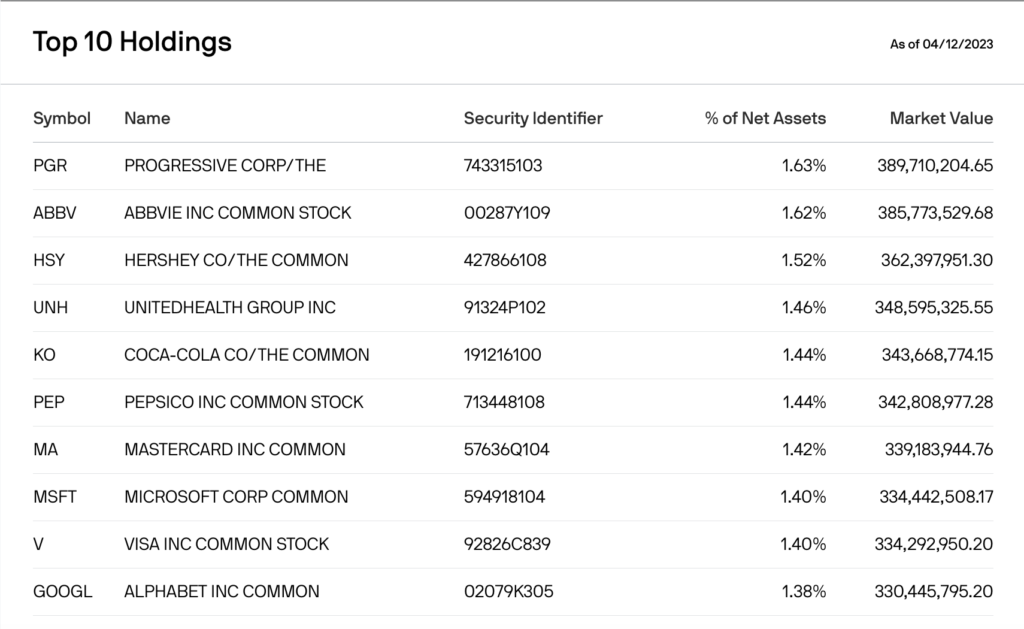Viewport: 1024px width, 629px height.
Task: Click the Market Value column header
Action: point(941,118)
